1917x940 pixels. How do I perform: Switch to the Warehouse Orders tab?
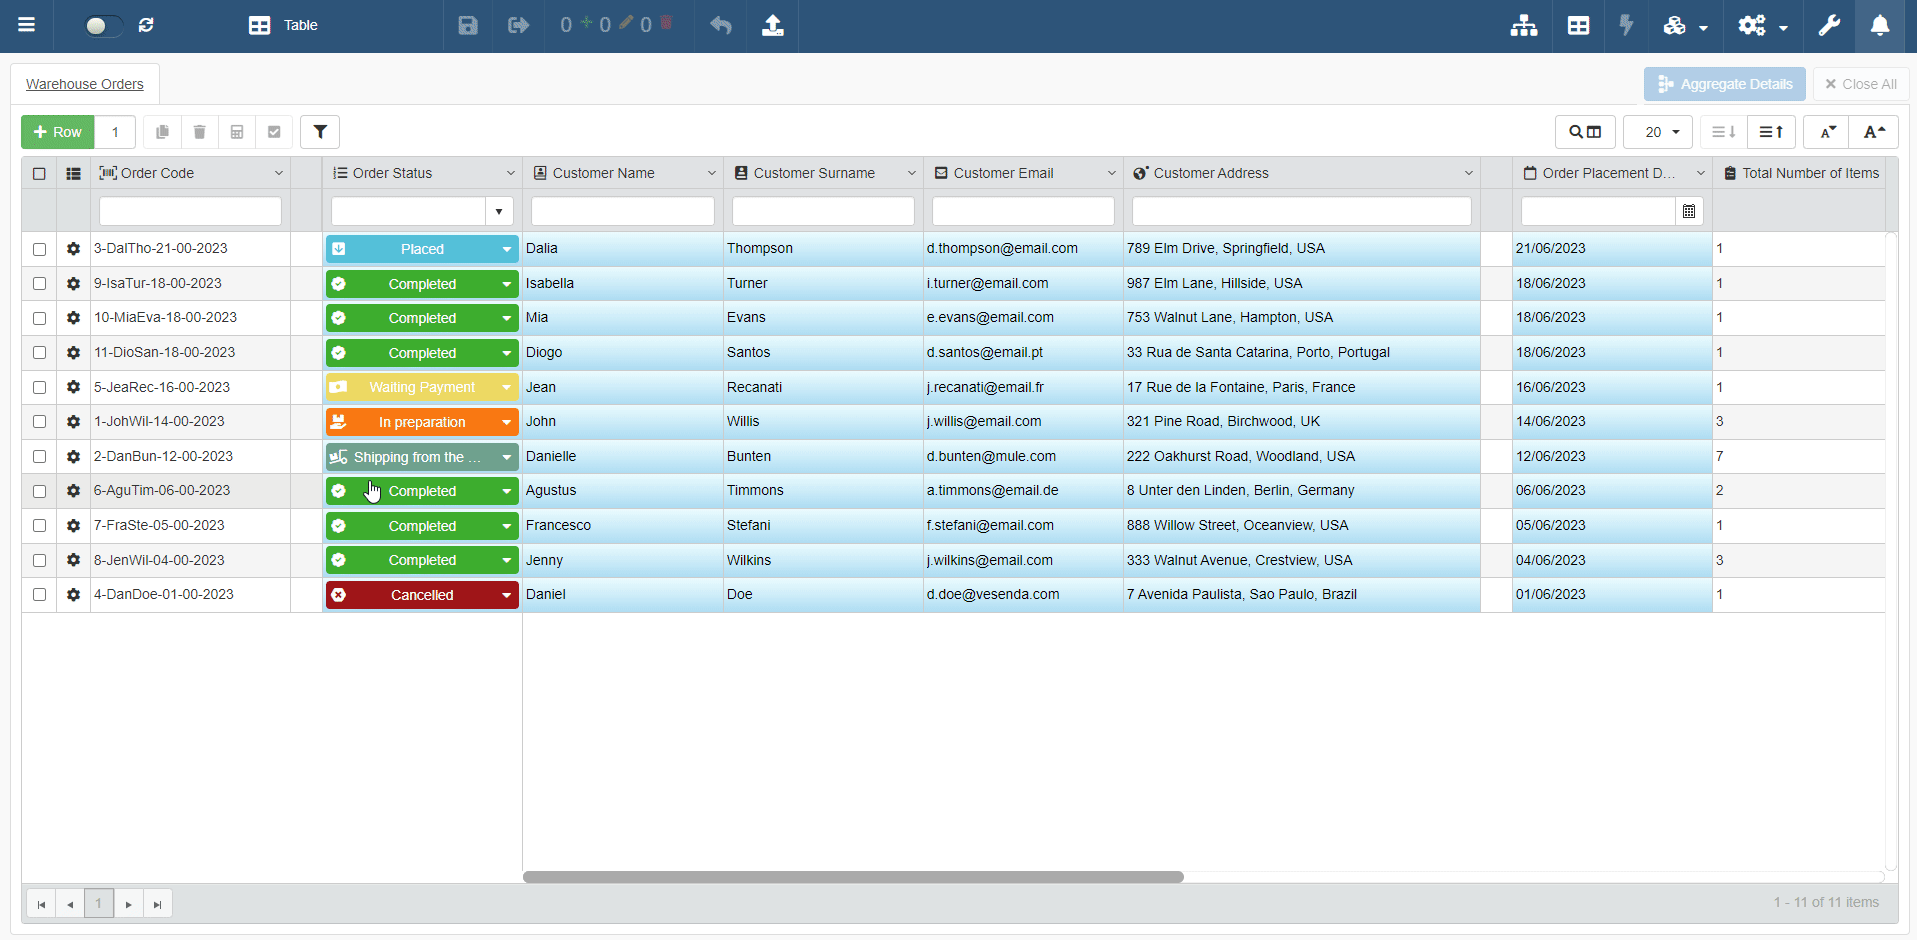85,84
